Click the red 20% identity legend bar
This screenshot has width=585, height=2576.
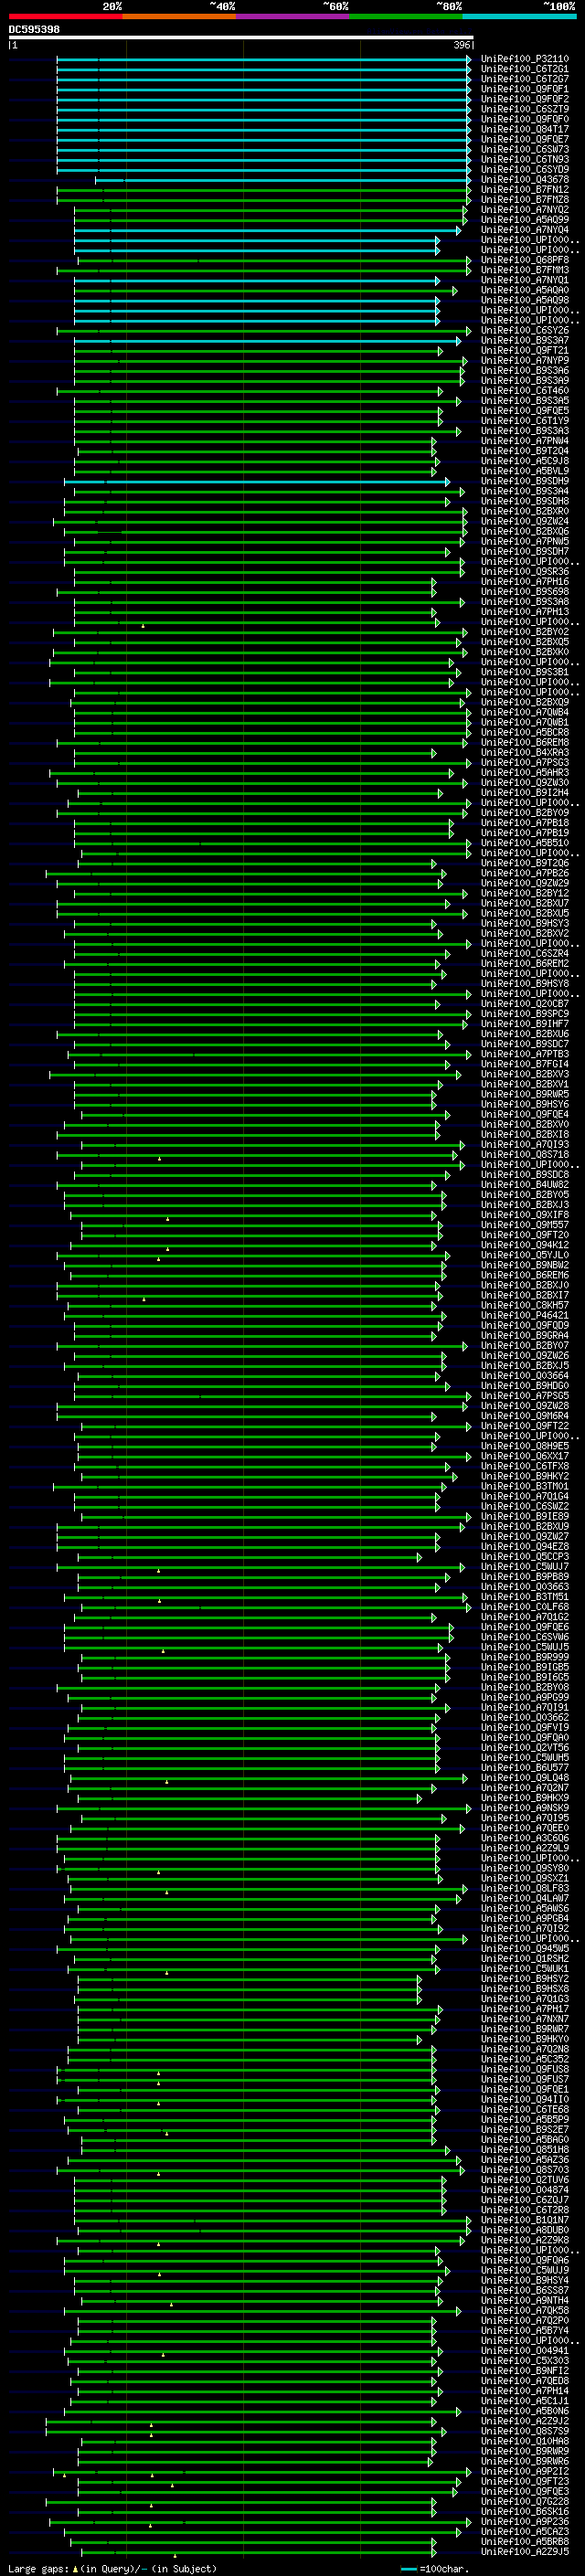tap(65, 16)
